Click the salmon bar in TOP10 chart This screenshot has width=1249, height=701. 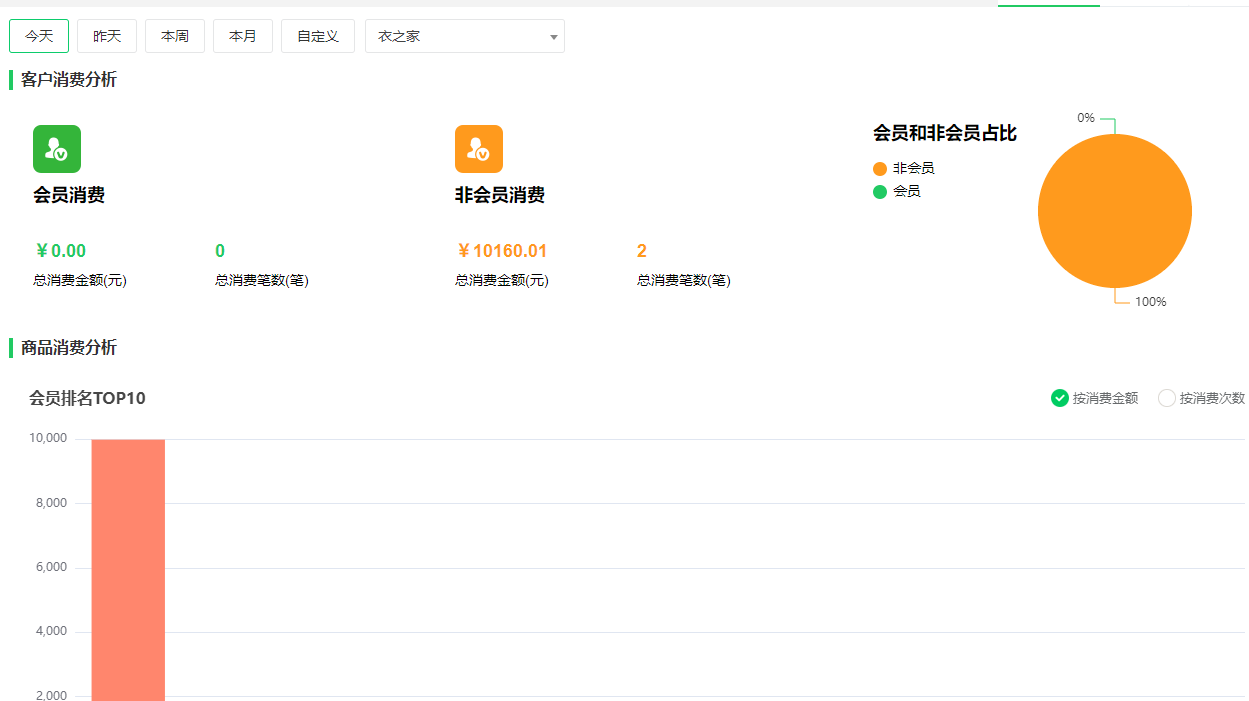(x=128, y=570)
